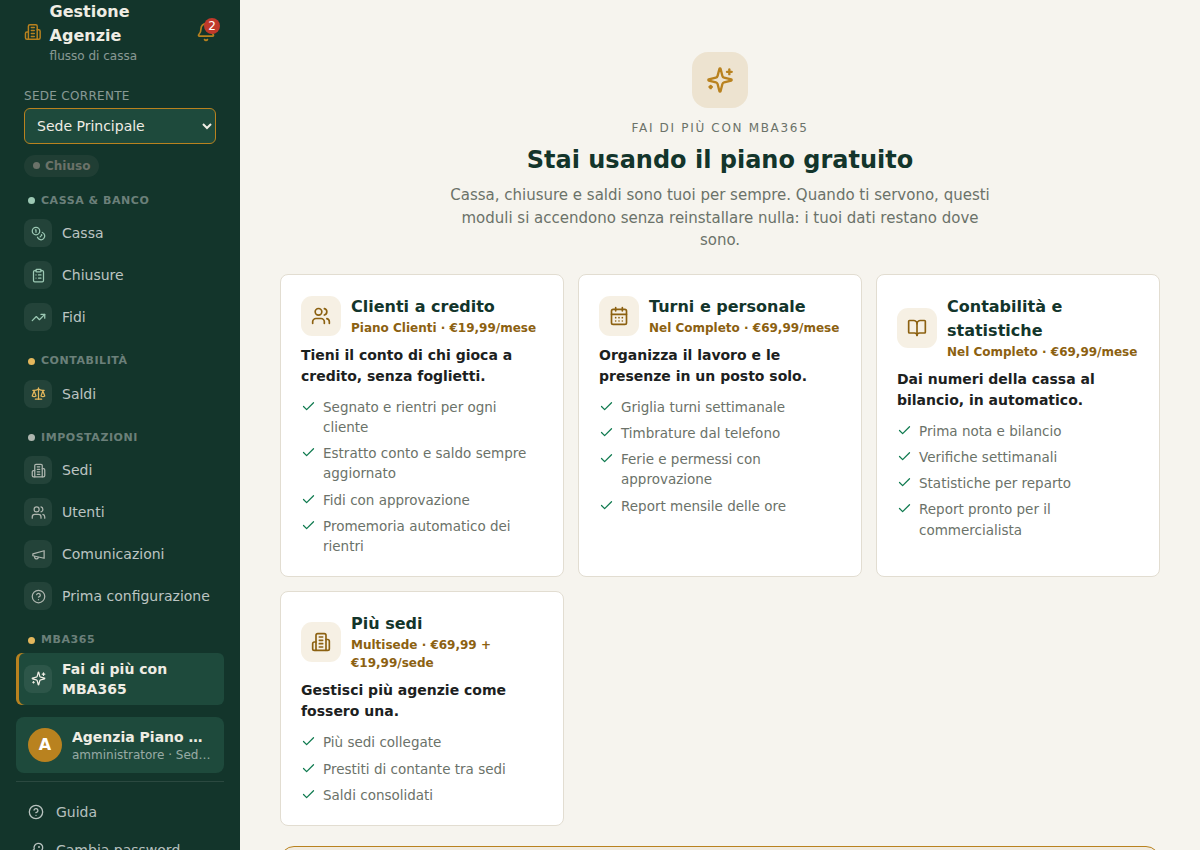Click checkmark beside Statistiche per reparto
Image resolution: width=1200 pixels, height=850 pixels.
[904, 482]
